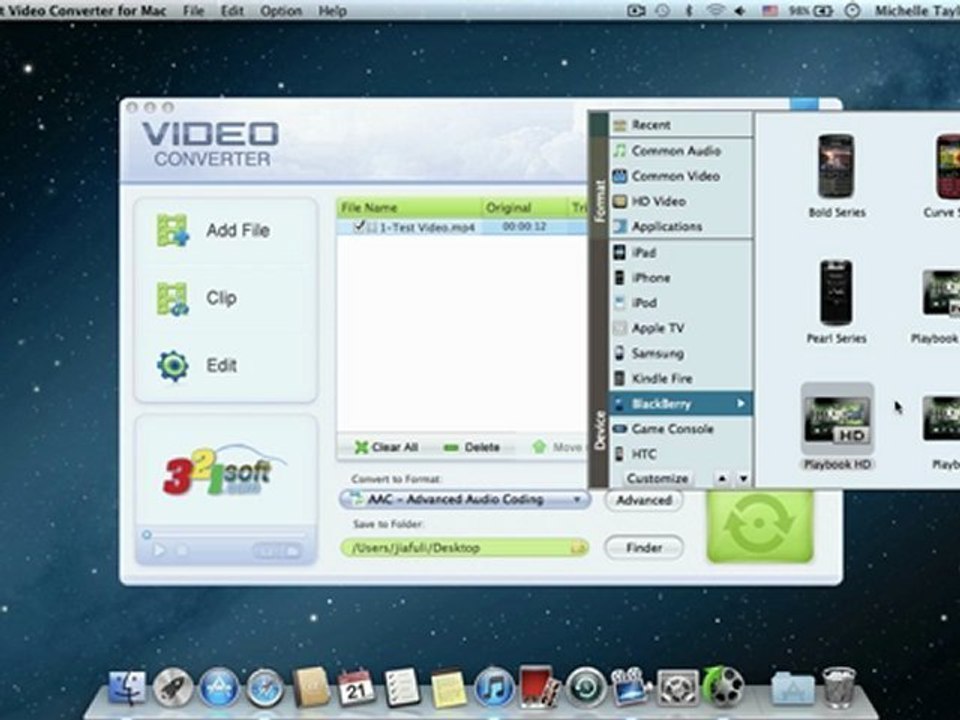The height and width of the screenshot is (720, 960).
Task: Open System Preferences from the Dock
Action: coord(677,688)
